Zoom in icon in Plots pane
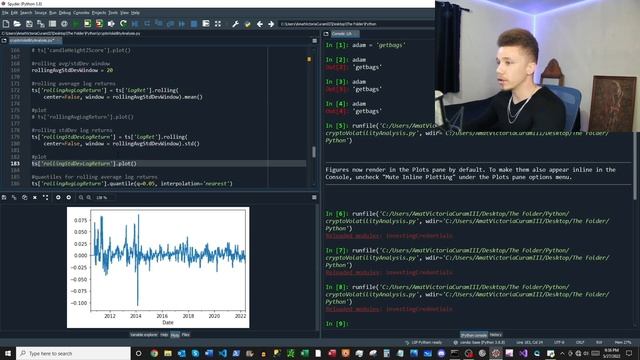Image resolution: width=640 pixels, height=360 pixels. tap(89, 198)
